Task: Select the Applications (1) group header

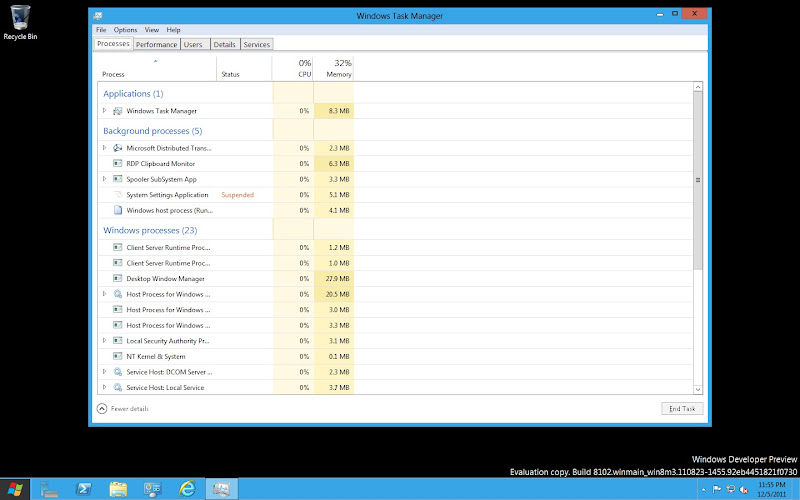Action: pos(133,93)
